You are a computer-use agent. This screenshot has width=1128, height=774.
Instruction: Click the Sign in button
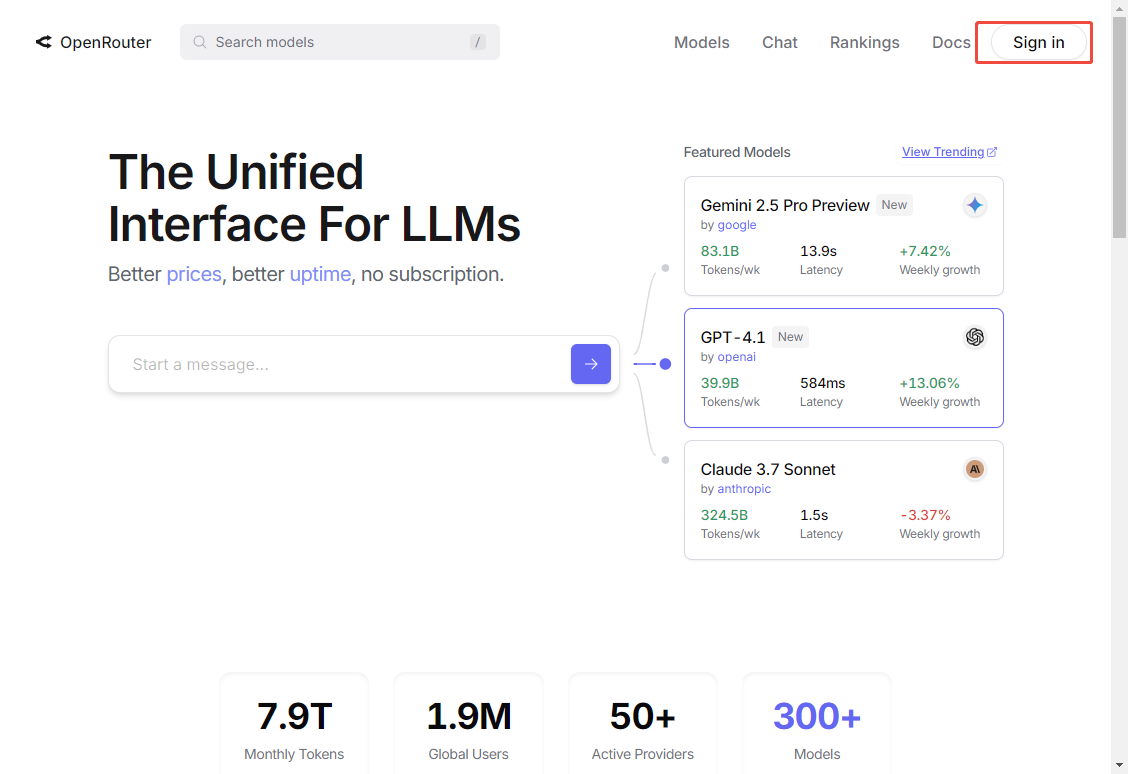(1039, 42)
